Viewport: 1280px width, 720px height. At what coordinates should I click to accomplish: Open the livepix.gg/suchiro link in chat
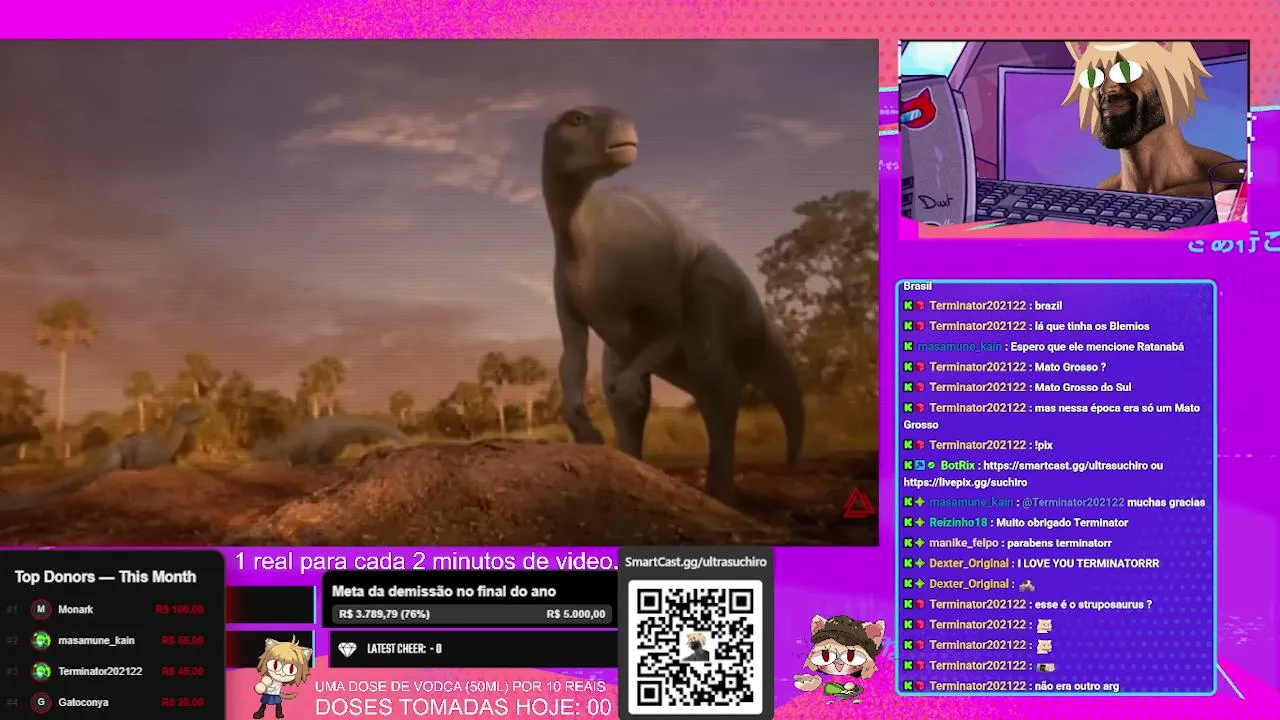click(965, 482)
